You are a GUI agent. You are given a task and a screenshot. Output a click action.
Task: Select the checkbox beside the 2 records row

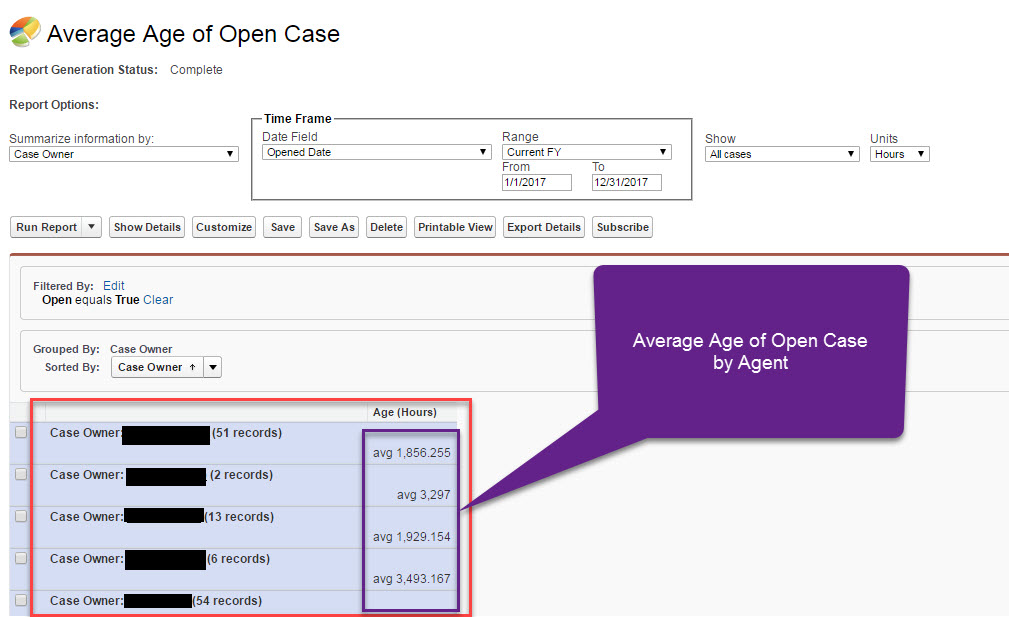22,474
